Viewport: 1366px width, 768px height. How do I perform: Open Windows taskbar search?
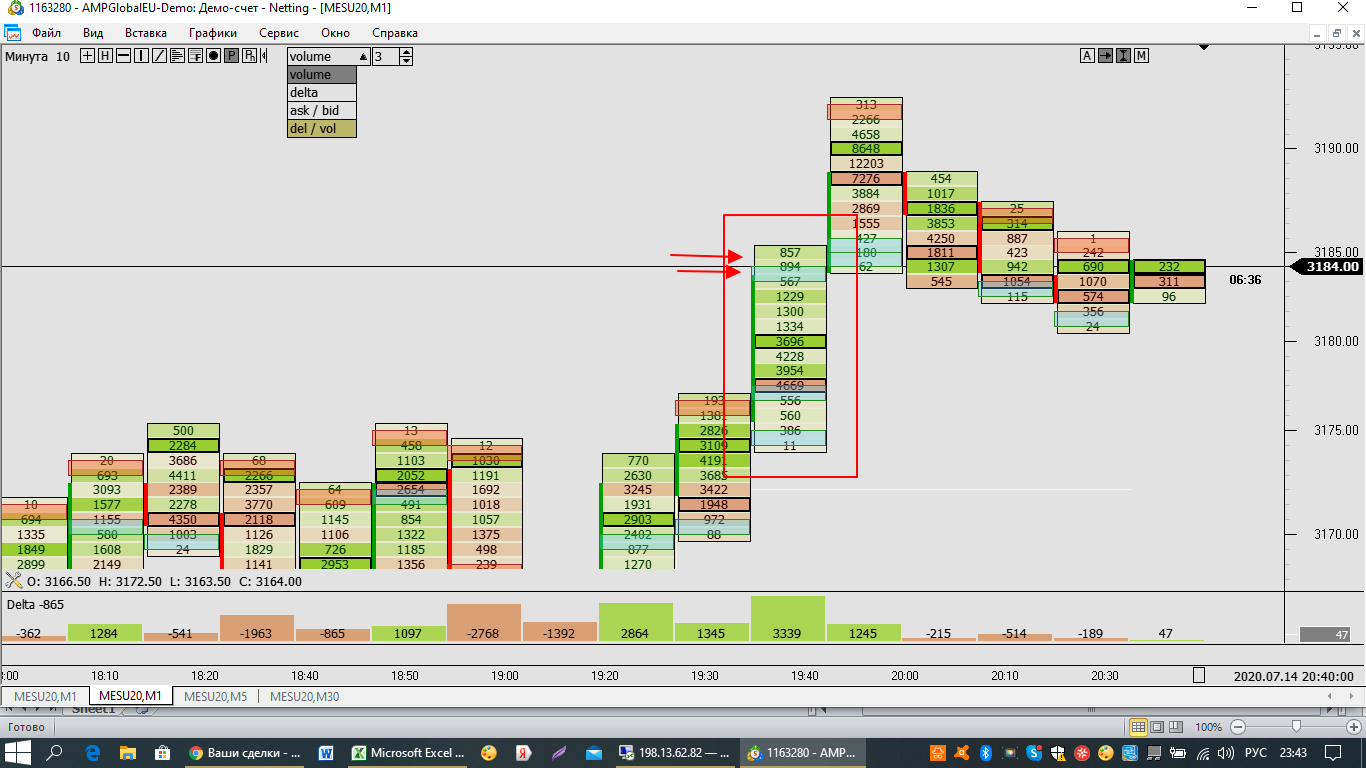56,753
